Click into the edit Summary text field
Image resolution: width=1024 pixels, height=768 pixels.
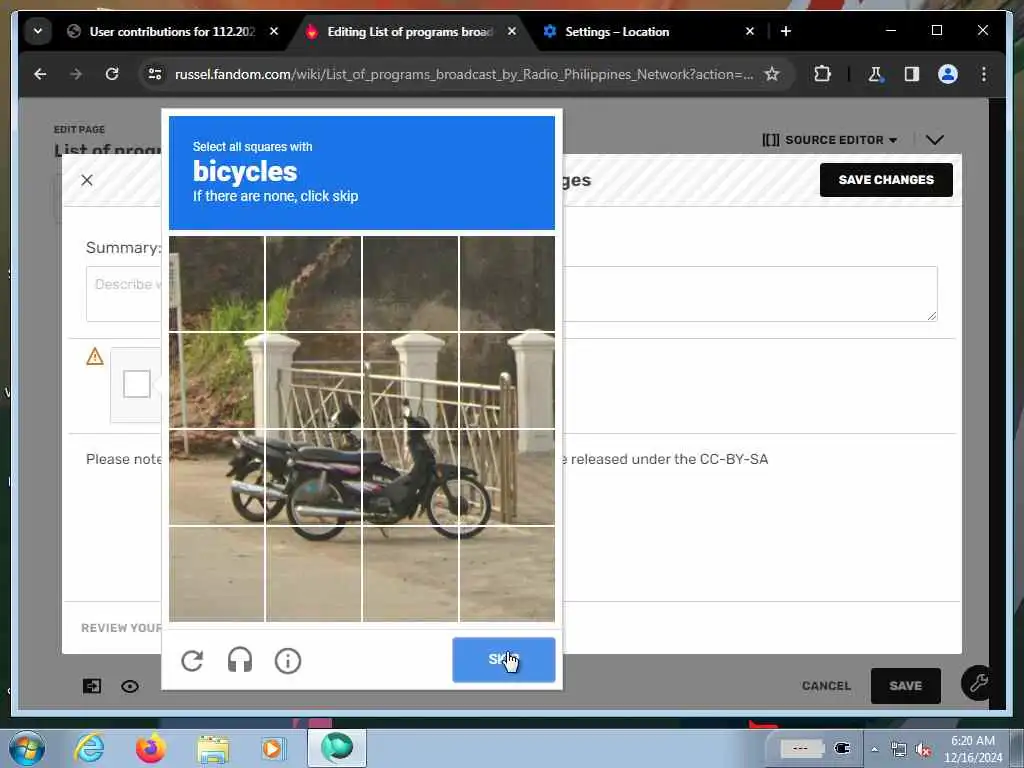coord(511,294)
